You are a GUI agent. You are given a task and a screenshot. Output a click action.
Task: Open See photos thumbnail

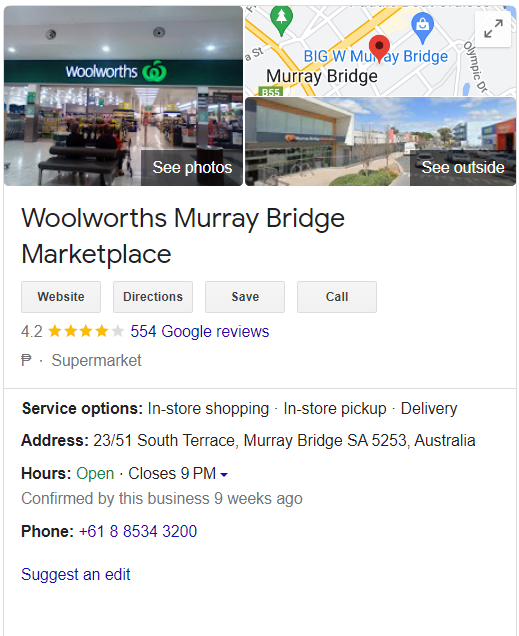(x=123, y=96)
